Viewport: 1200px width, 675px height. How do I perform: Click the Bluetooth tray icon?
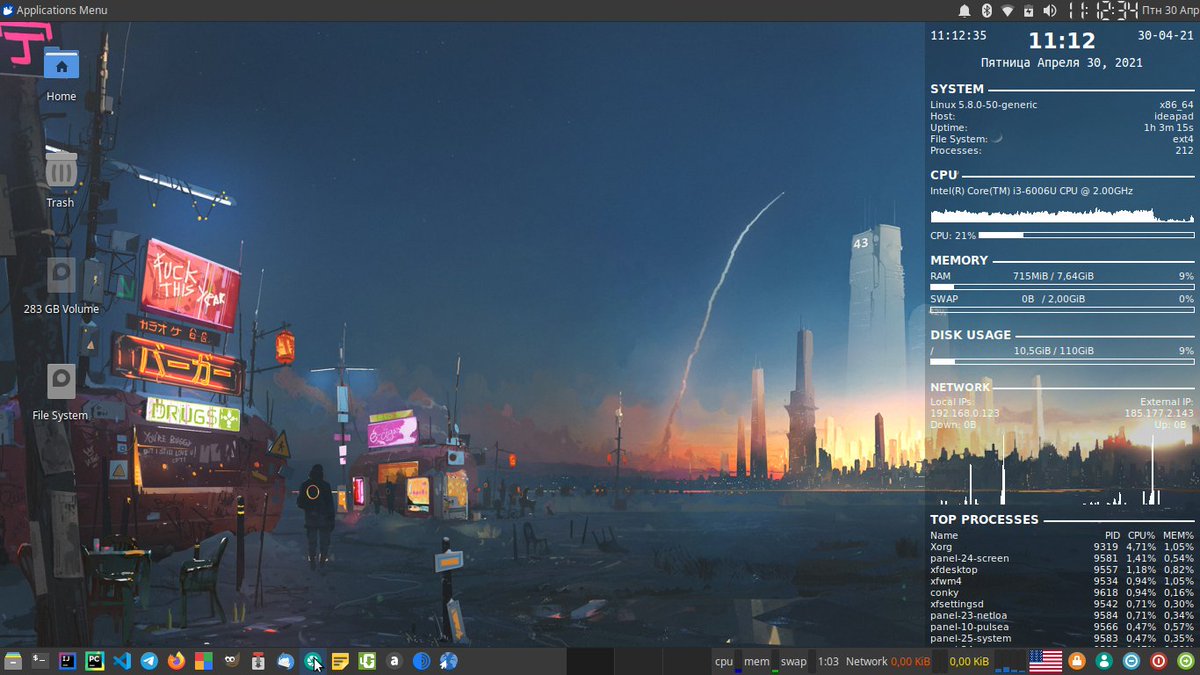click(x=985, y=10)
